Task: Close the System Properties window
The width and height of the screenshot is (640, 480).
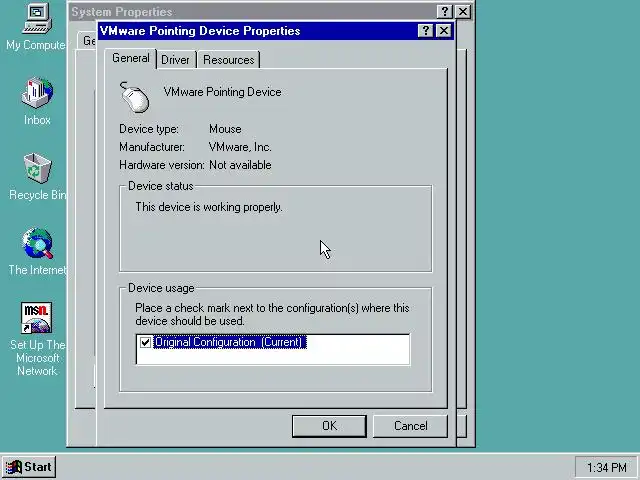Action: (x=463, y=11)
